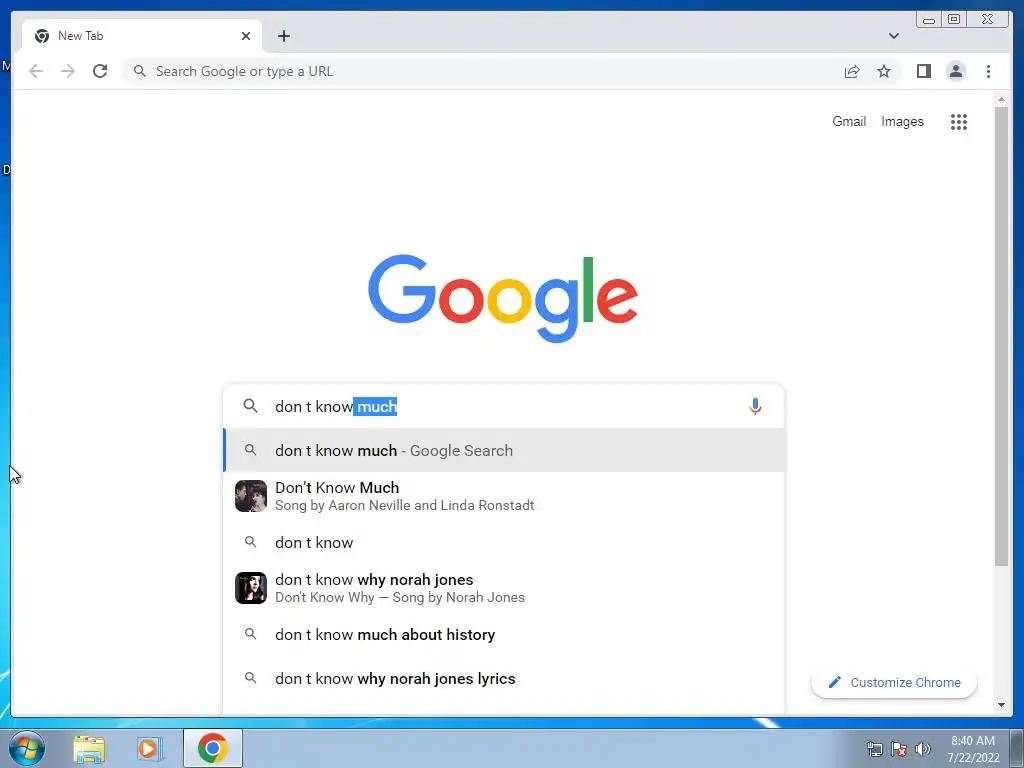The width and height of the screenshot is (1024, 768).
Task: Close the New Tab tab
Action: pos(246,36)
